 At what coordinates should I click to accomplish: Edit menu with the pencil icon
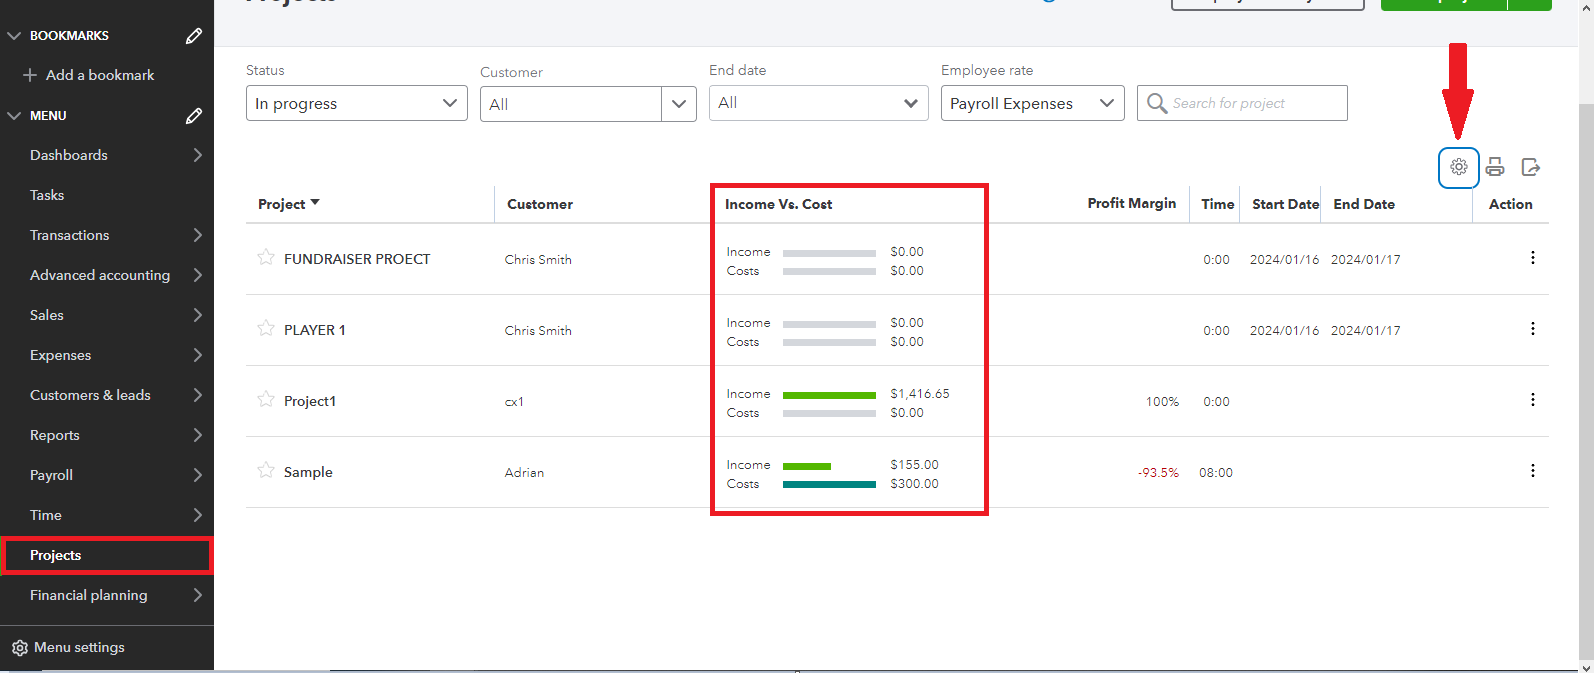point(194,116)
